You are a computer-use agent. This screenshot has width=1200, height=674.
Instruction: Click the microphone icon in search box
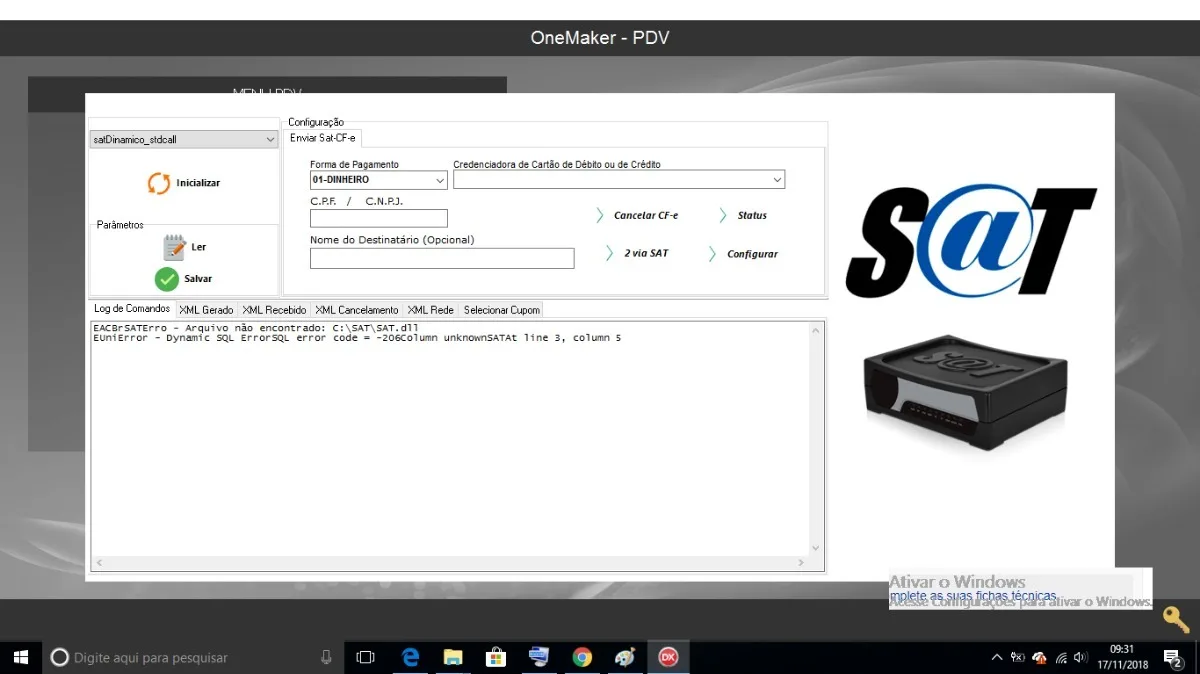[326, 657]
